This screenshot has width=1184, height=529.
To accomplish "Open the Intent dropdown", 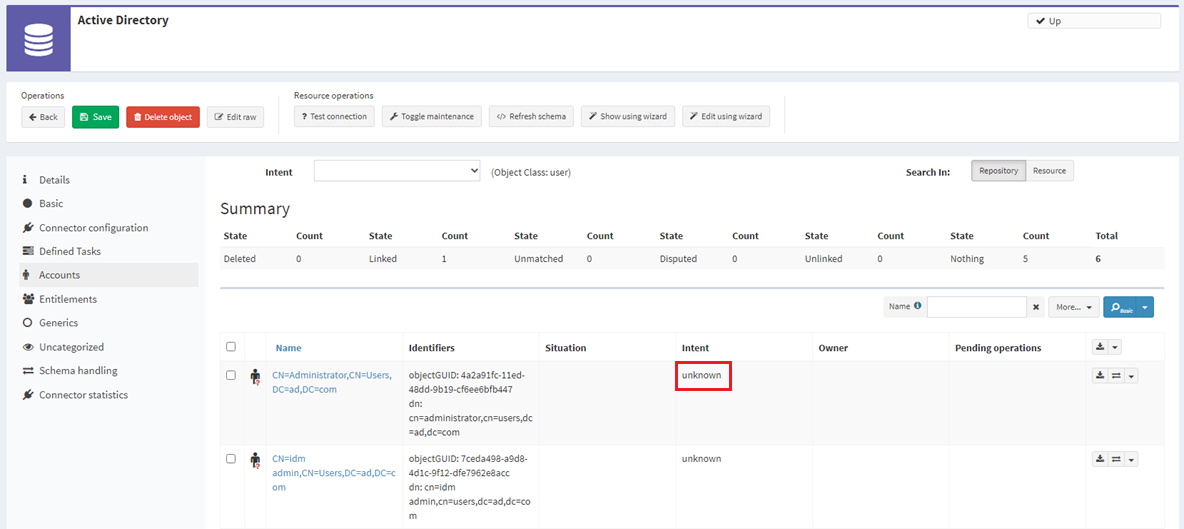I will [398, 171].
